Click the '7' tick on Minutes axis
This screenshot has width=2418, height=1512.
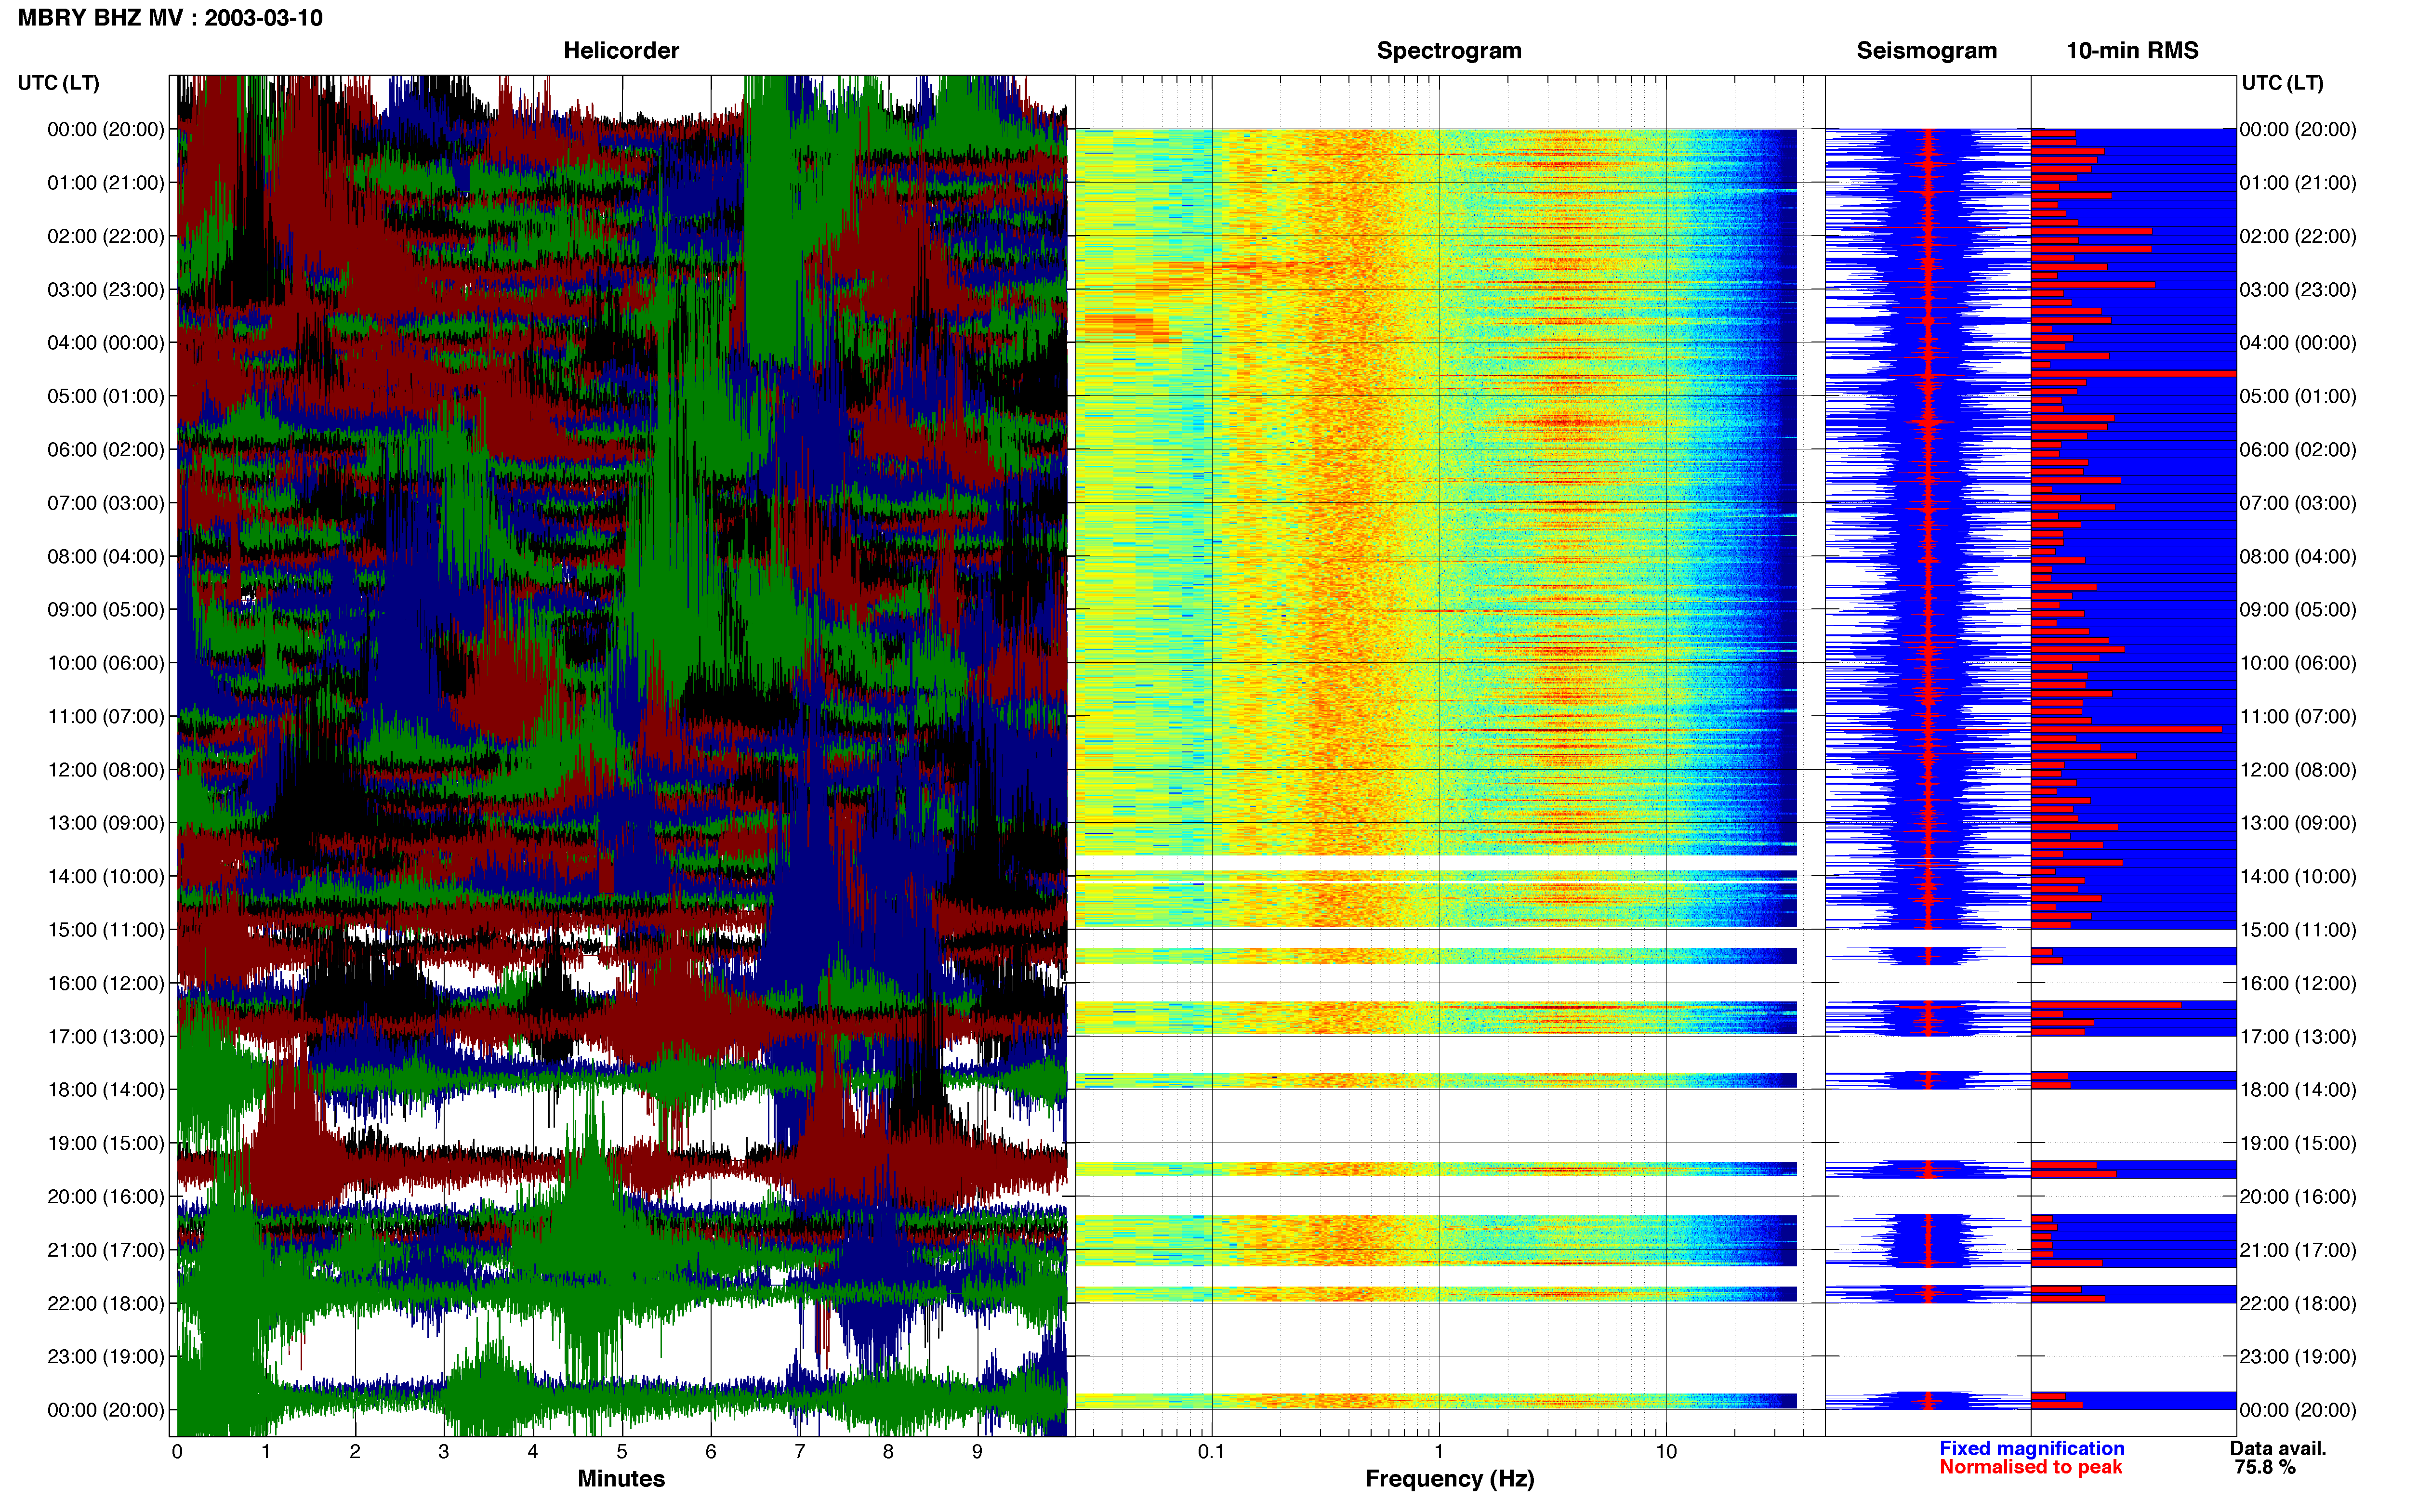tap(800, 1452)
